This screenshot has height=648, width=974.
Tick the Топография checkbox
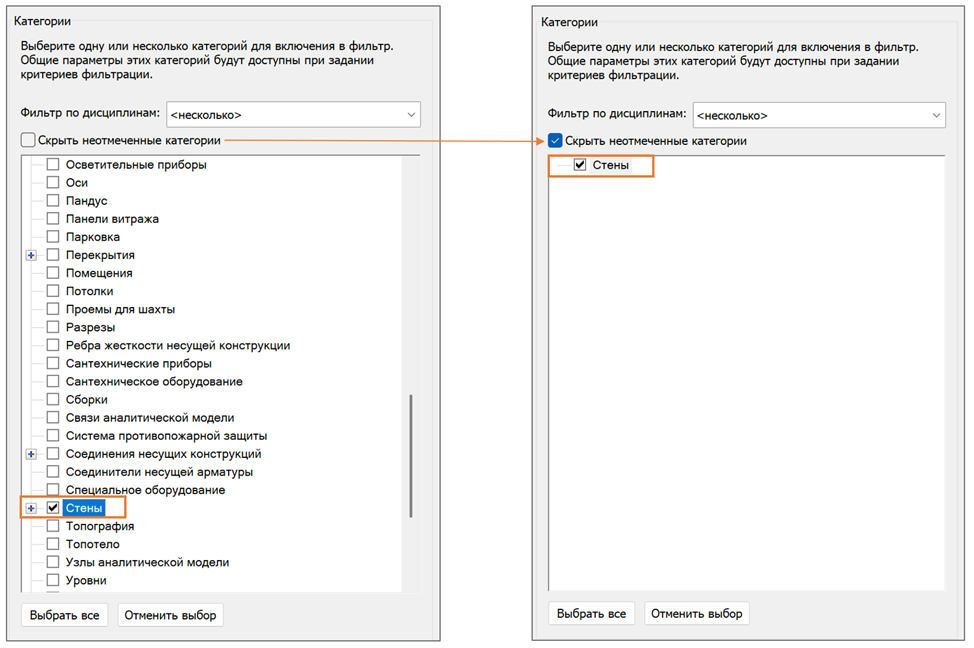click(x=53, y=526)
